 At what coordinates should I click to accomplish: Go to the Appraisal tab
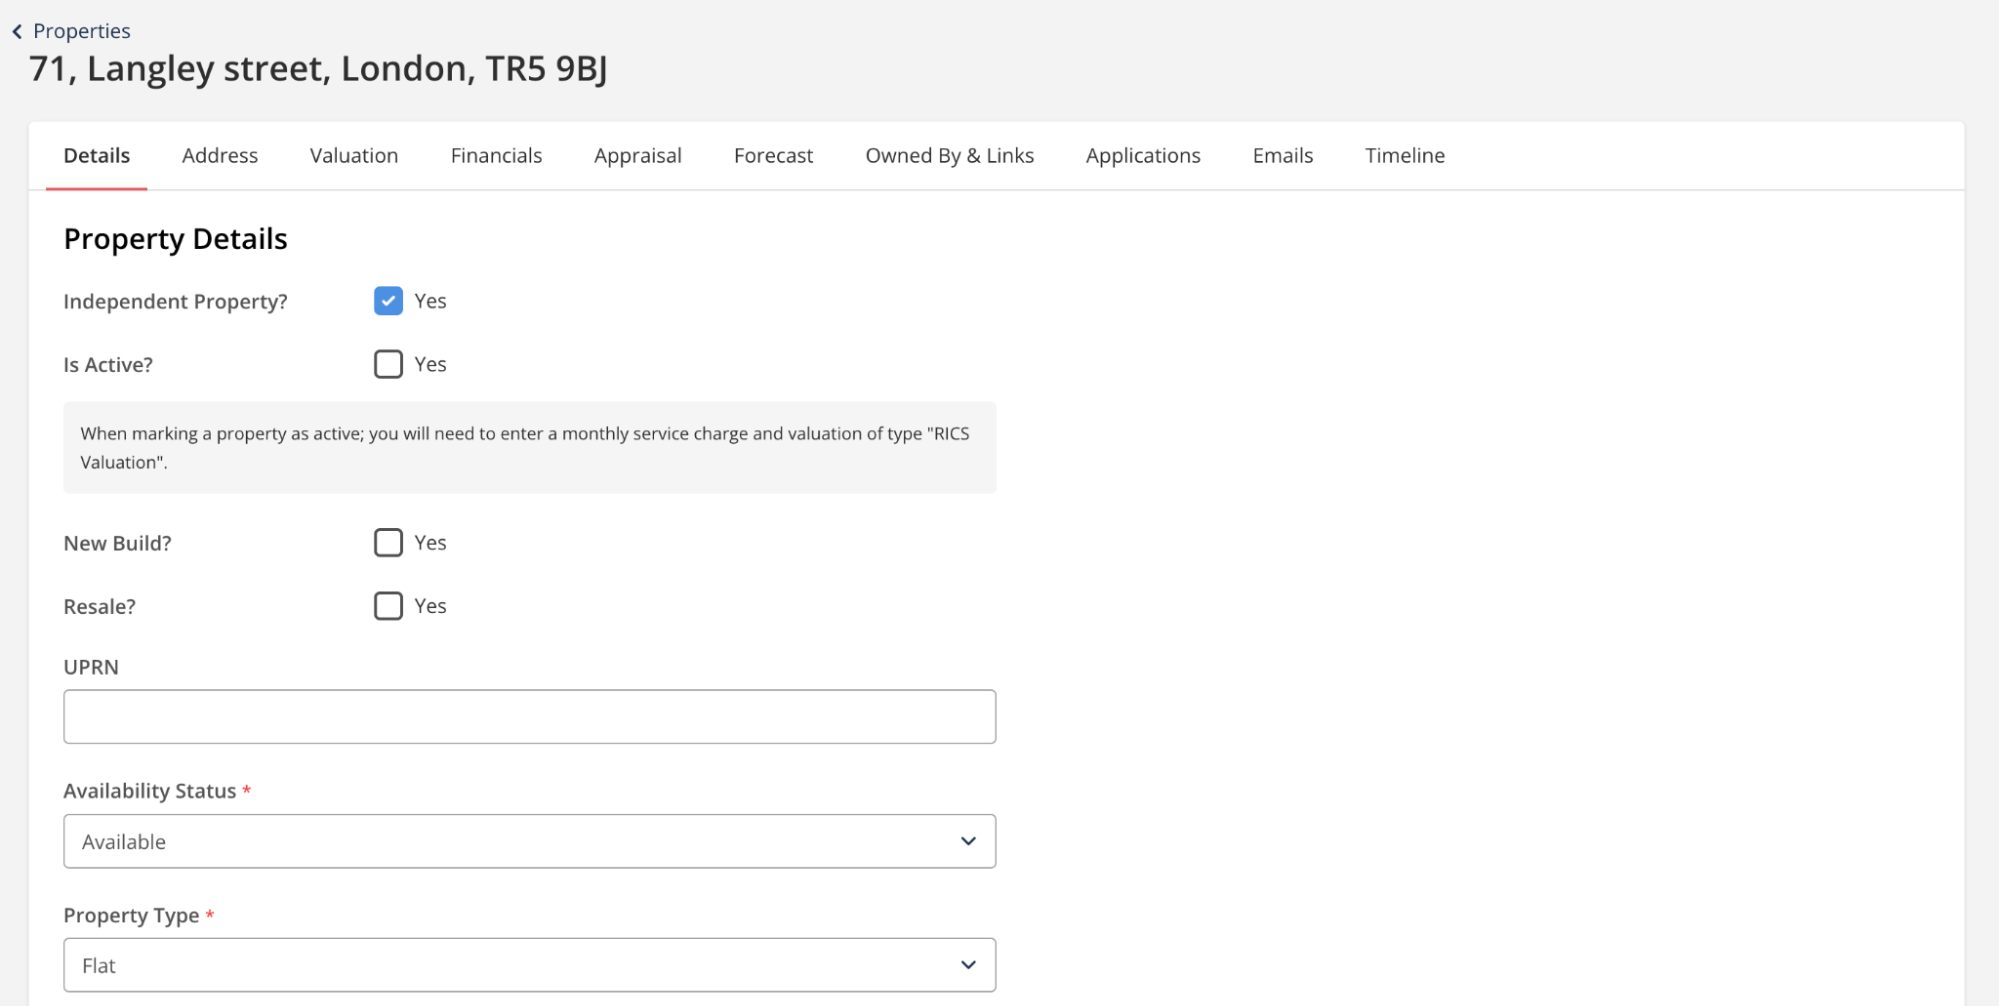click(637, 156)
